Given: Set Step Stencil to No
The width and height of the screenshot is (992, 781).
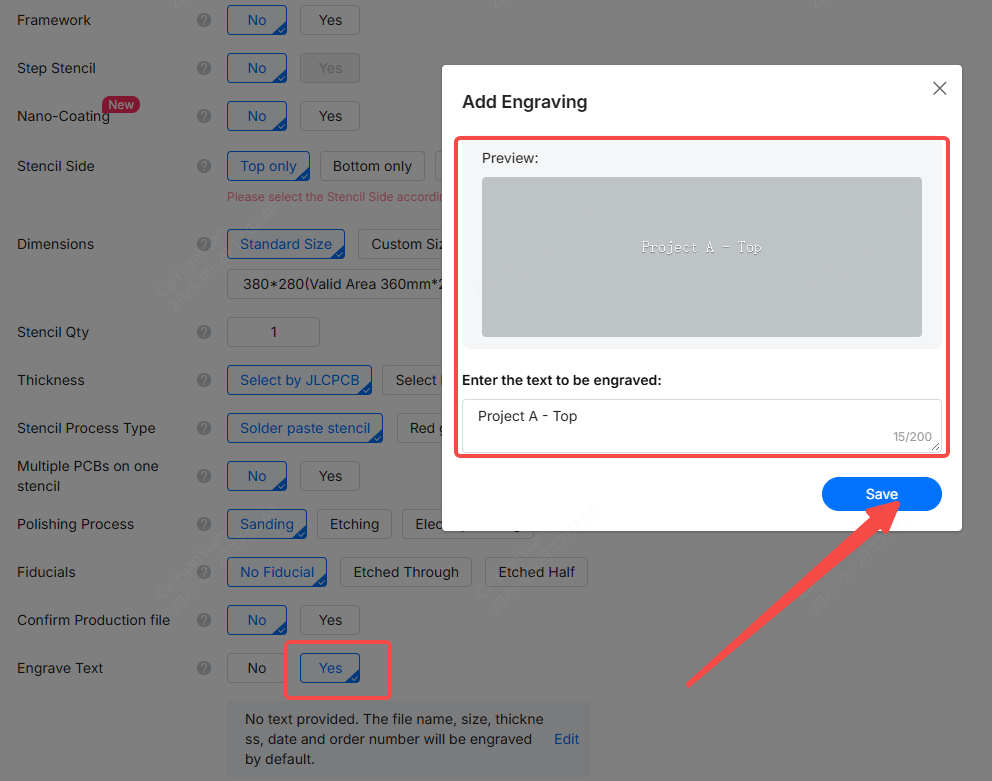Looking at the screenshot, I should point(257,68).
